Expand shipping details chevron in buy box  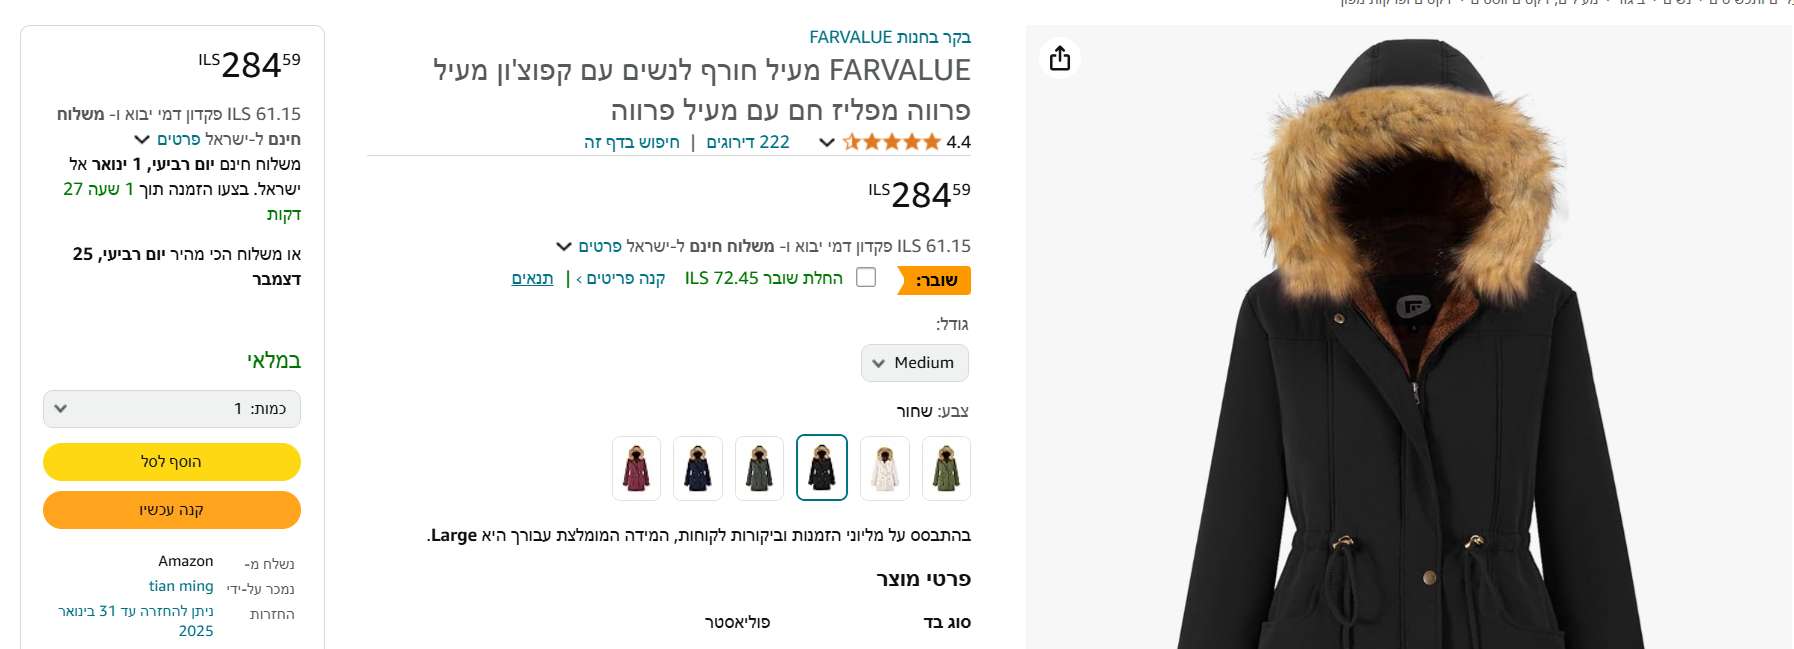[x=142, y=139]
